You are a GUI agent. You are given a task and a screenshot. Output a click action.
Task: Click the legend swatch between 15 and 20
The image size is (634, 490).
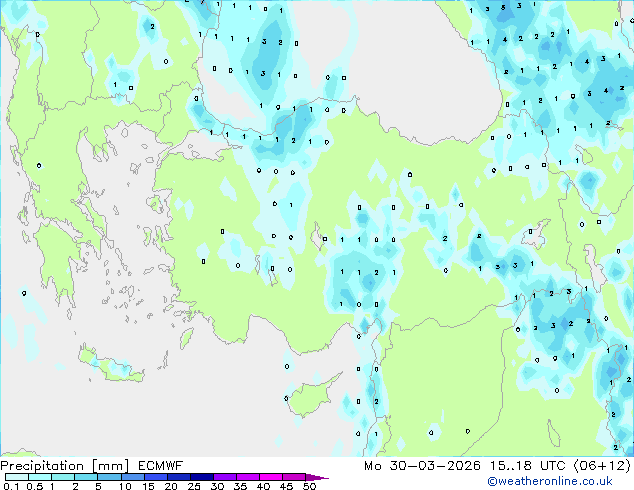(156, 477)
